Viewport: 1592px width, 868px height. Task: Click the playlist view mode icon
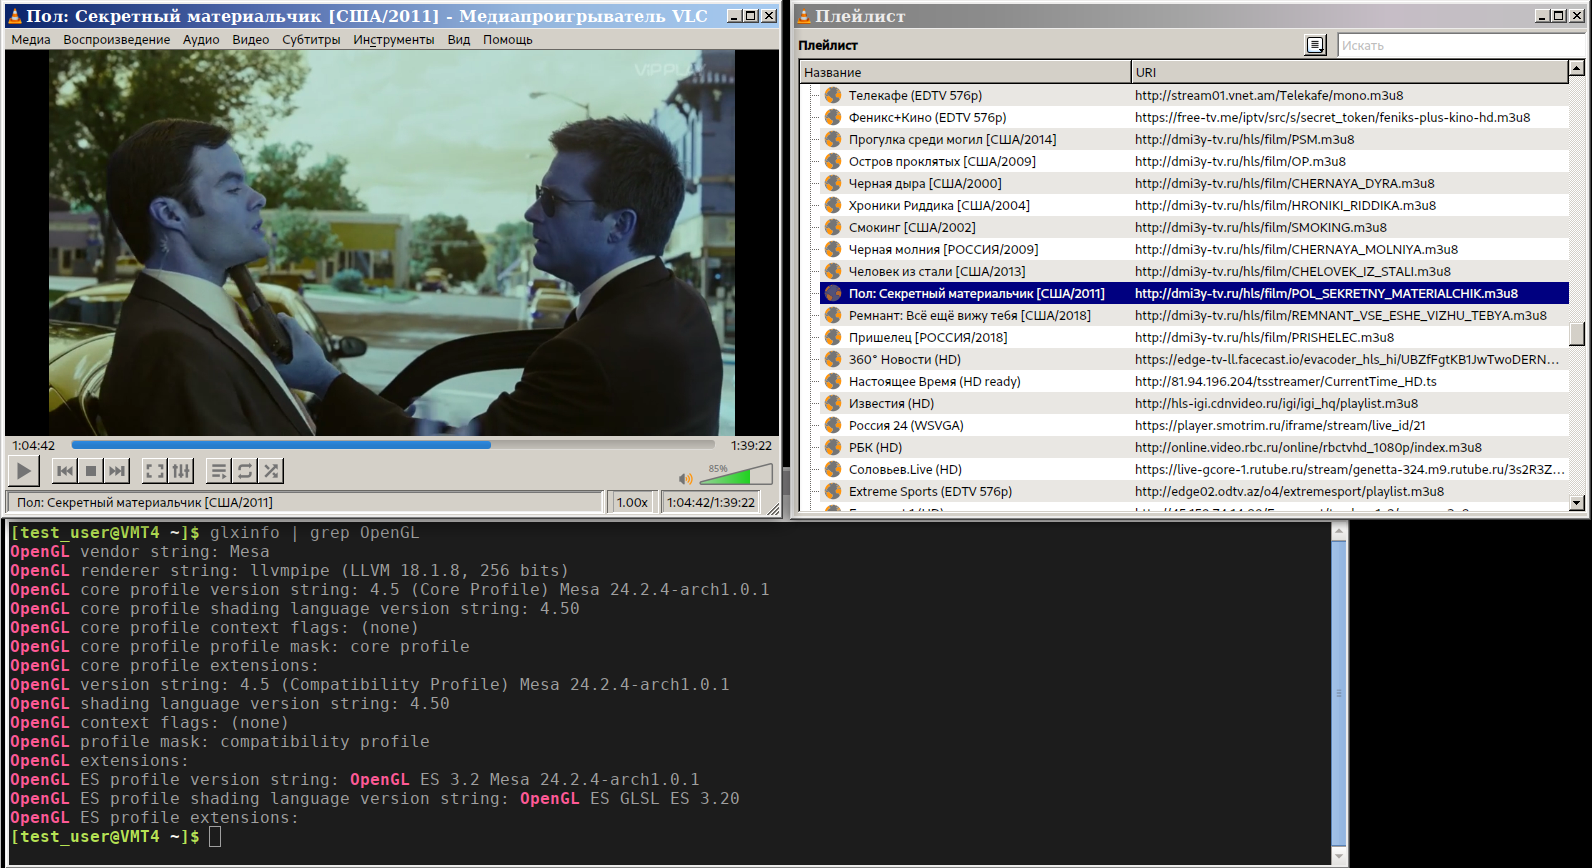1316,45
